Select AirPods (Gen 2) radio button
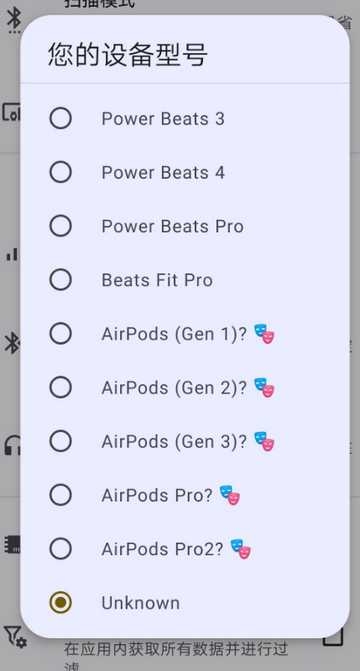Screen dimensions: 360x671 tap(60, 388)
